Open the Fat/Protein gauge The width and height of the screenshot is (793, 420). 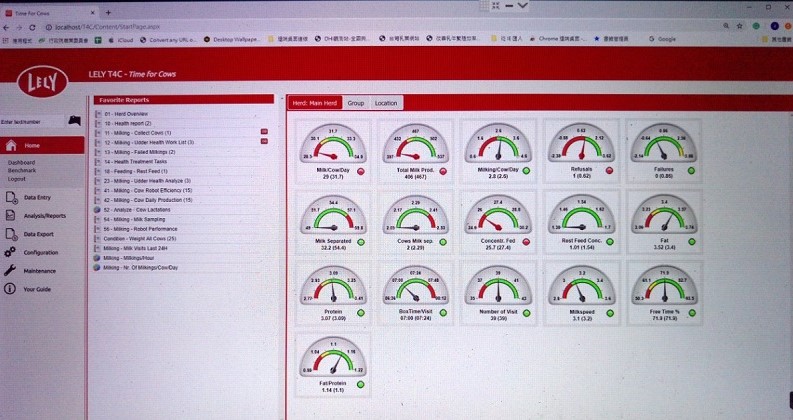(333, 365)
